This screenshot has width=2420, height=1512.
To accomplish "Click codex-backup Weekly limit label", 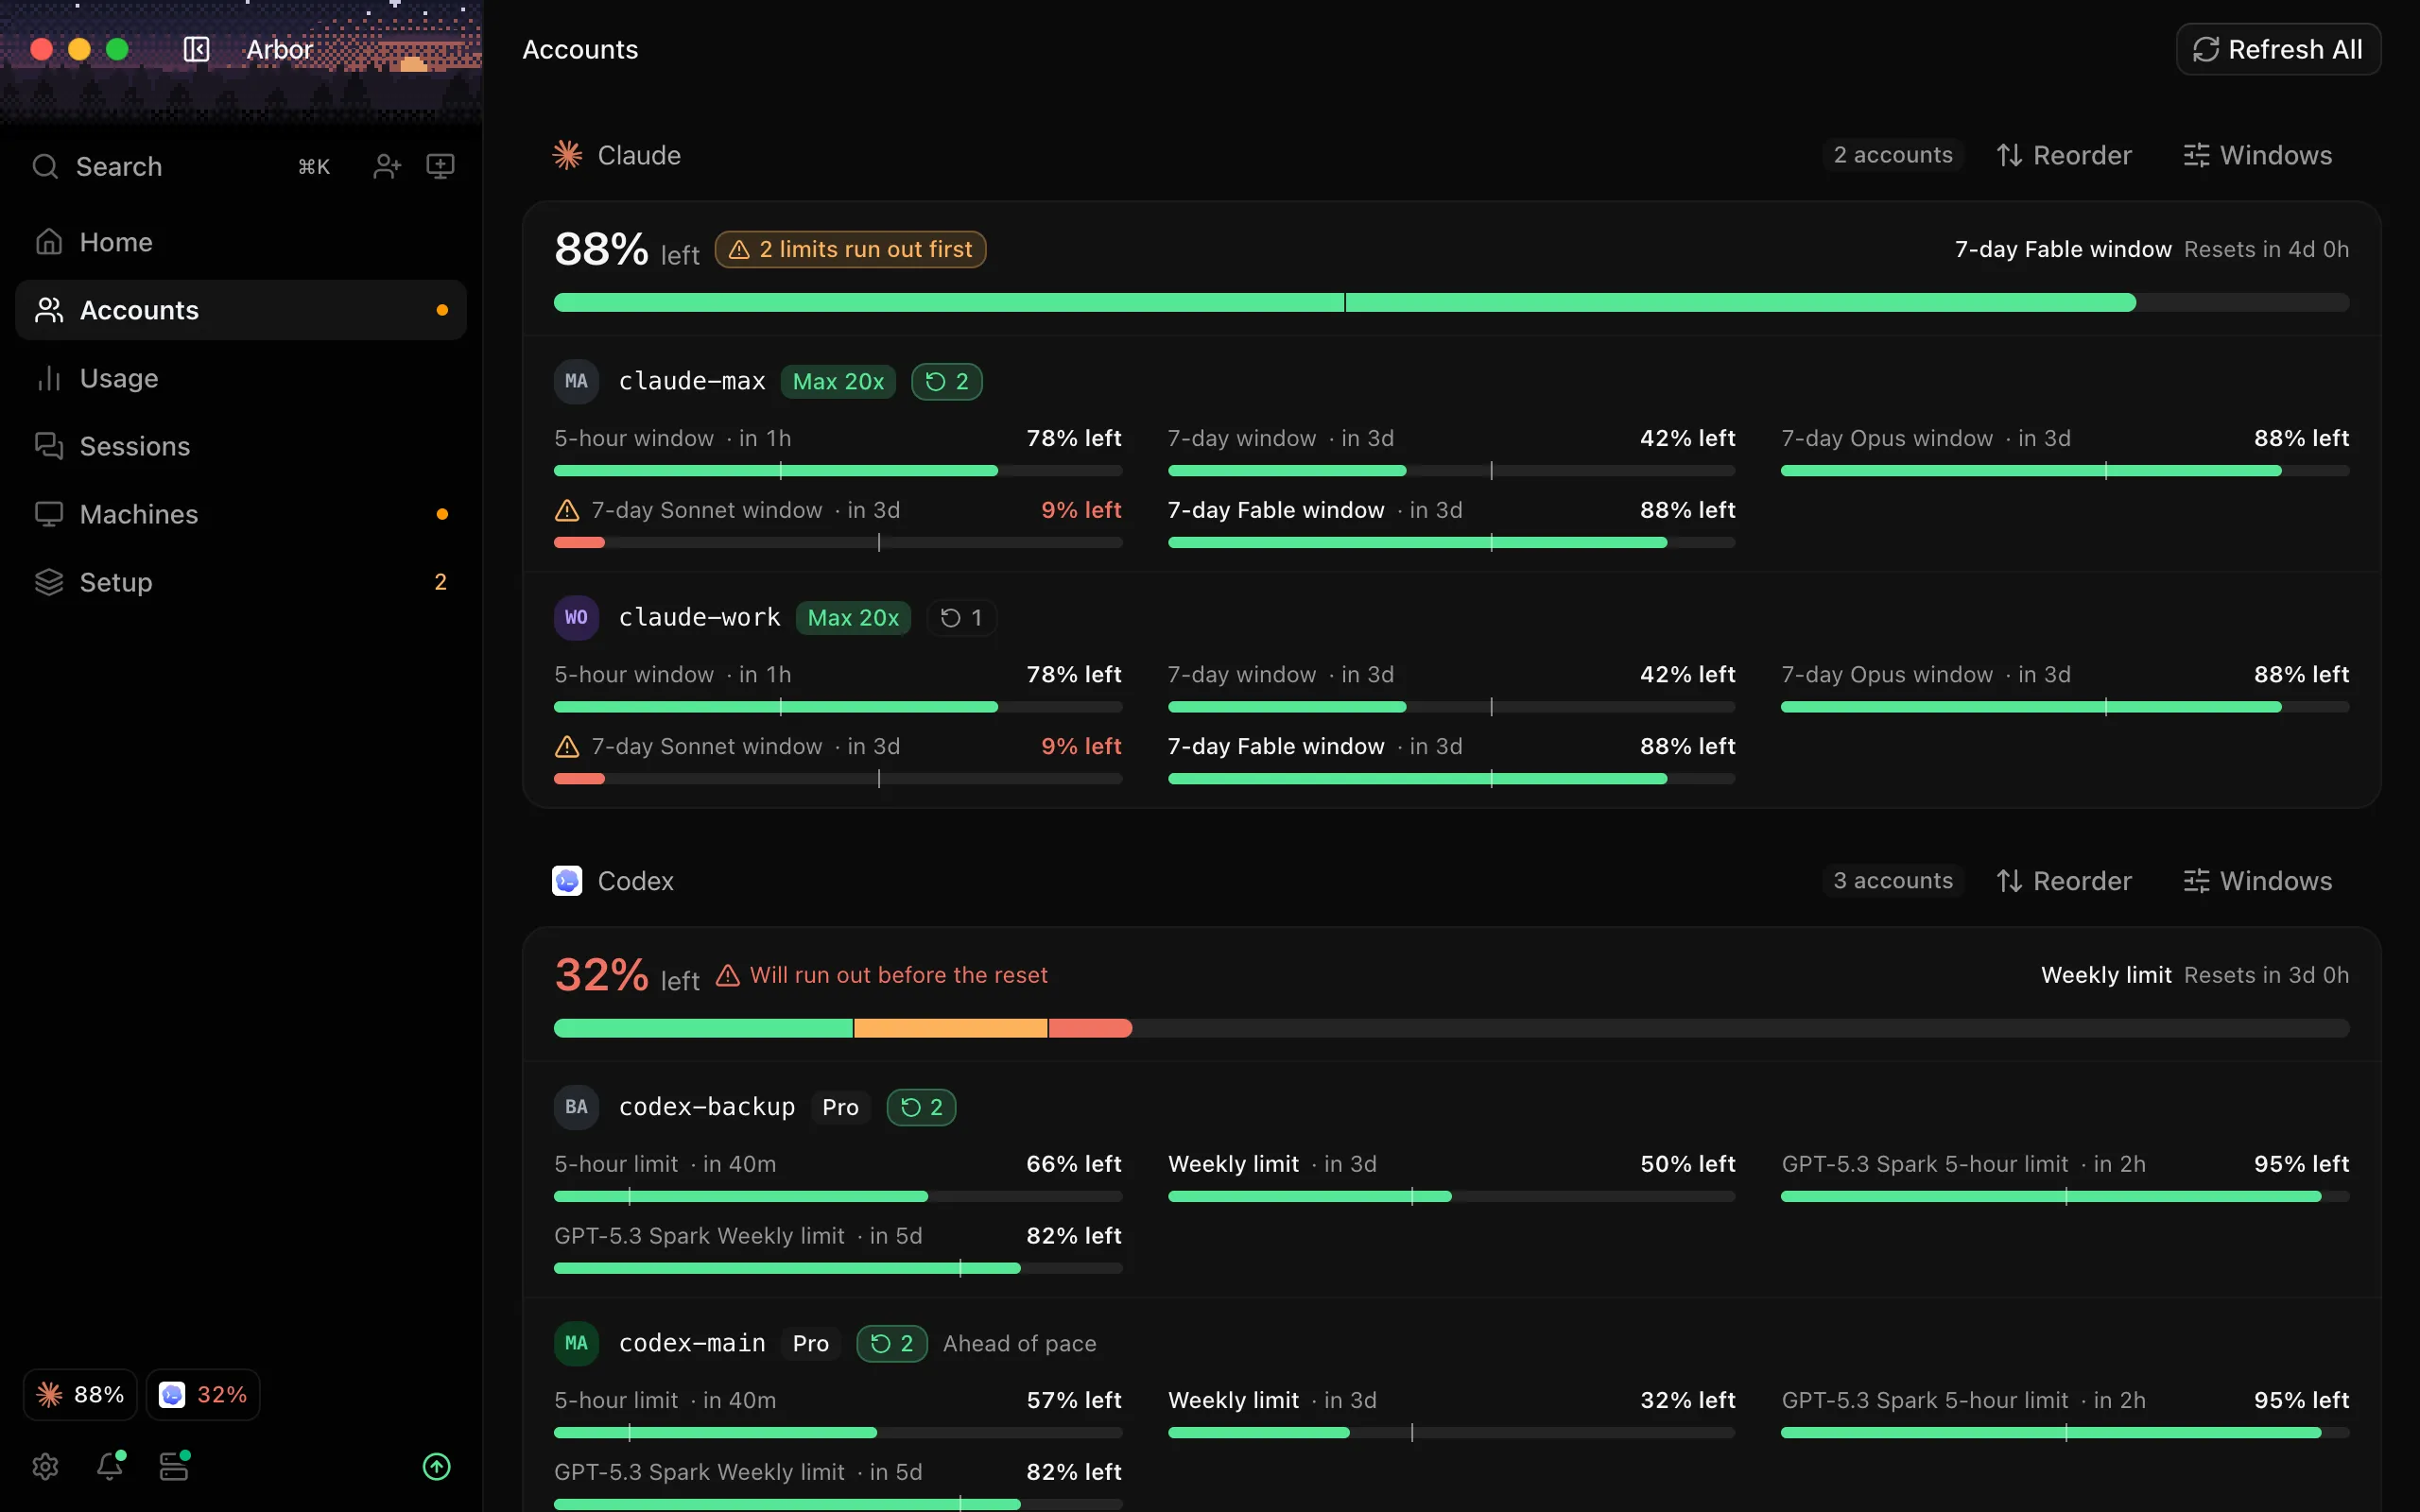I will pos(1233,1164).
